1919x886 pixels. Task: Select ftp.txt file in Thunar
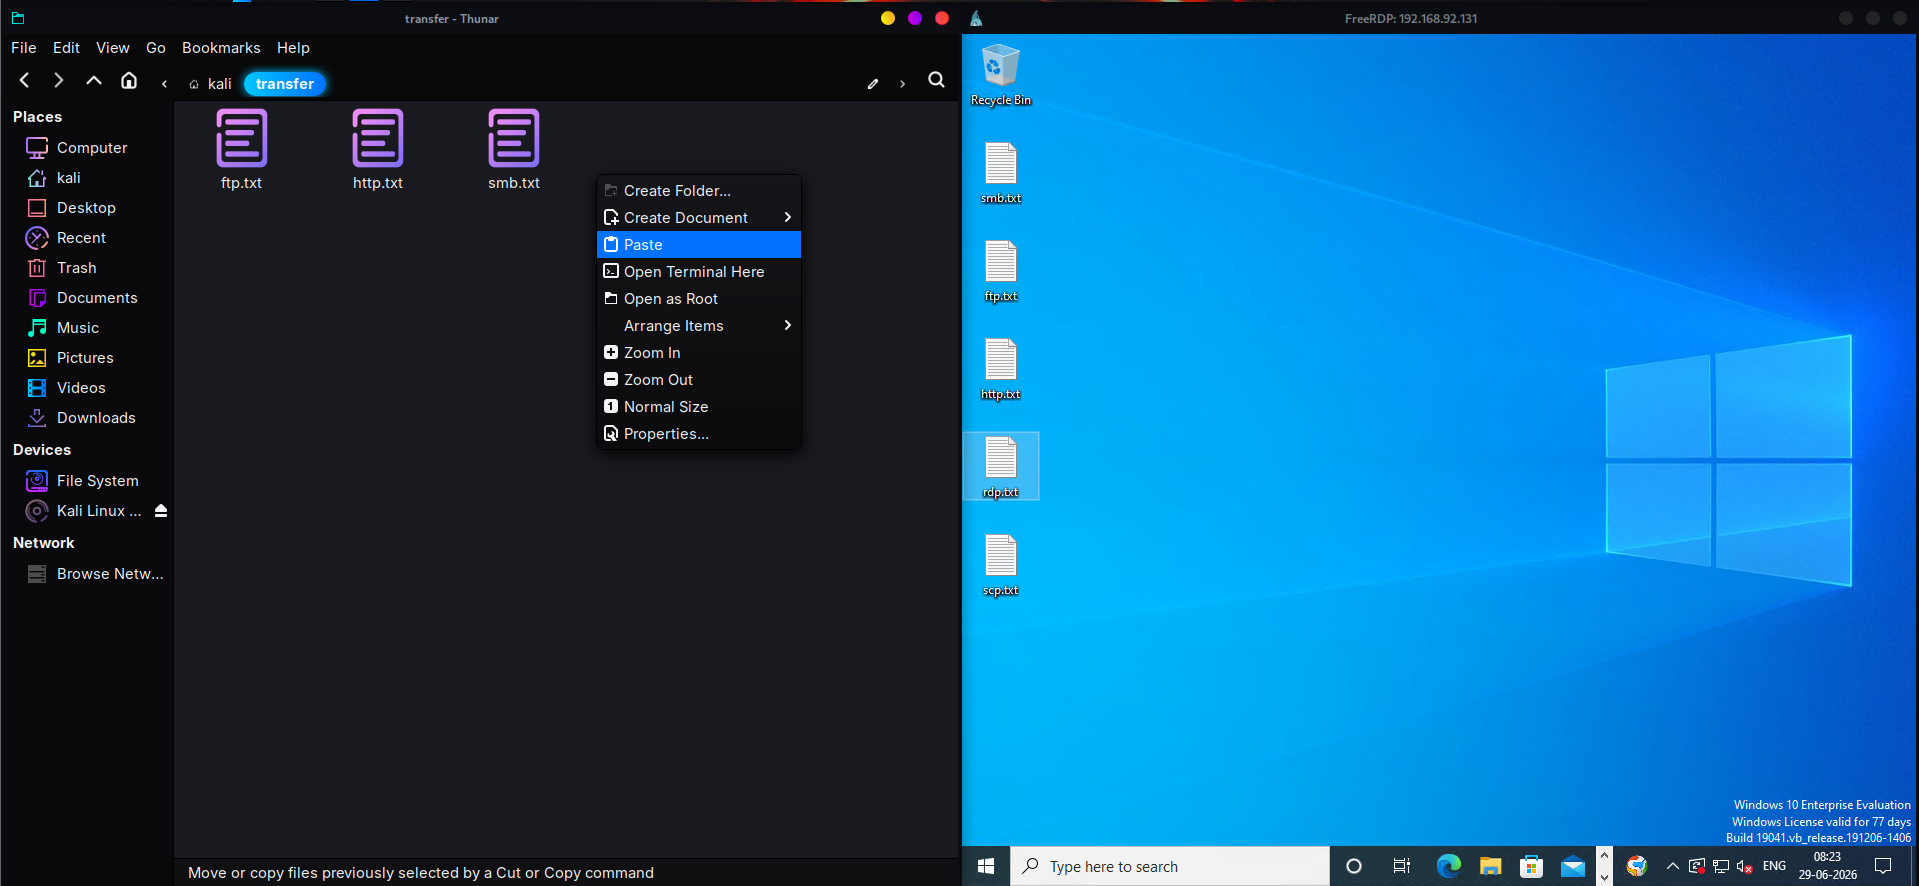click(241, 149)
